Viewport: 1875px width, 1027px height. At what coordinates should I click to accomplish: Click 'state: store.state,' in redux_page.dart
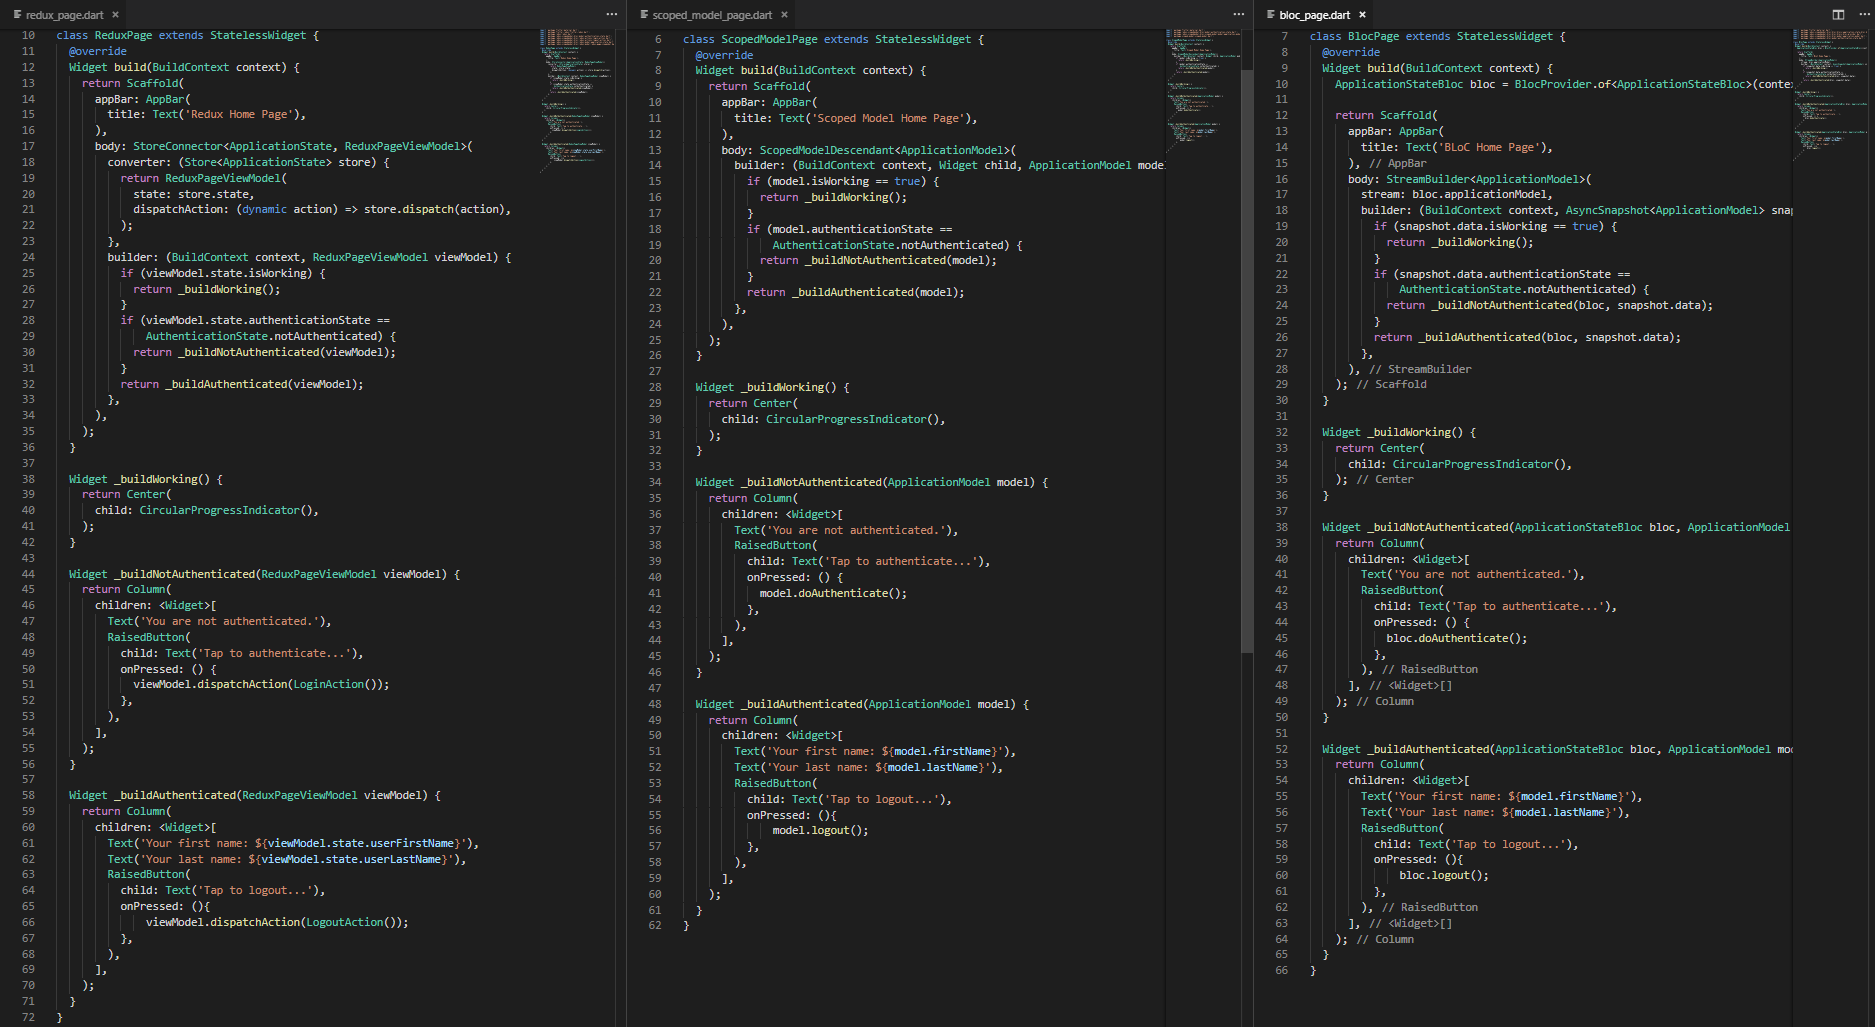(193, 194)
